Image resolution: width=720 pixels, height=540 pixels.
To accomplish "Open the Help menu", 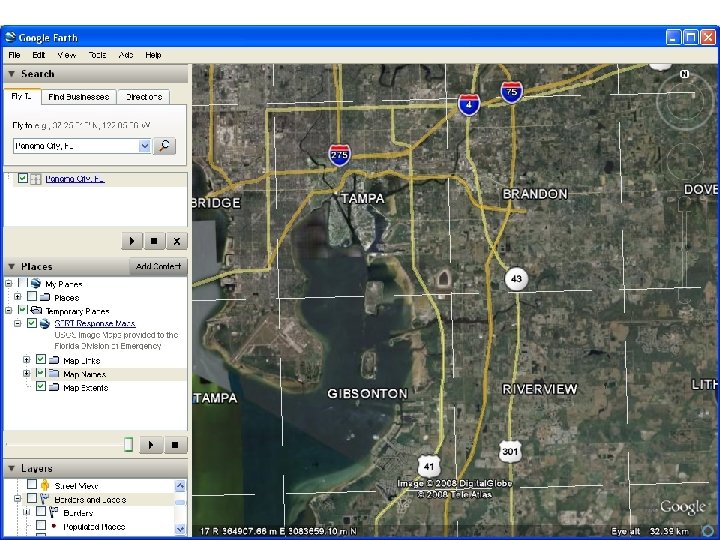I will pyautogui.click(x=153, y=55).
